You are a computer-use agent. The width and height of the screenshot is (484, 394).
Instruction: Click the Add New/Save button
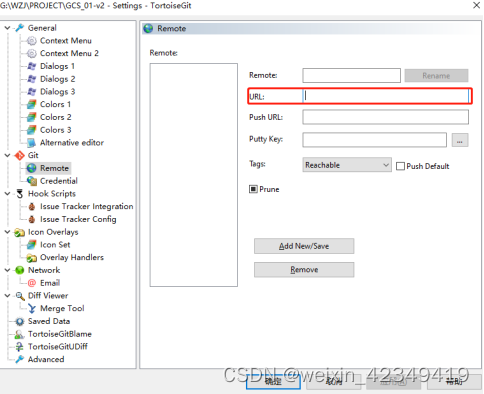click(x=304, y=246)
